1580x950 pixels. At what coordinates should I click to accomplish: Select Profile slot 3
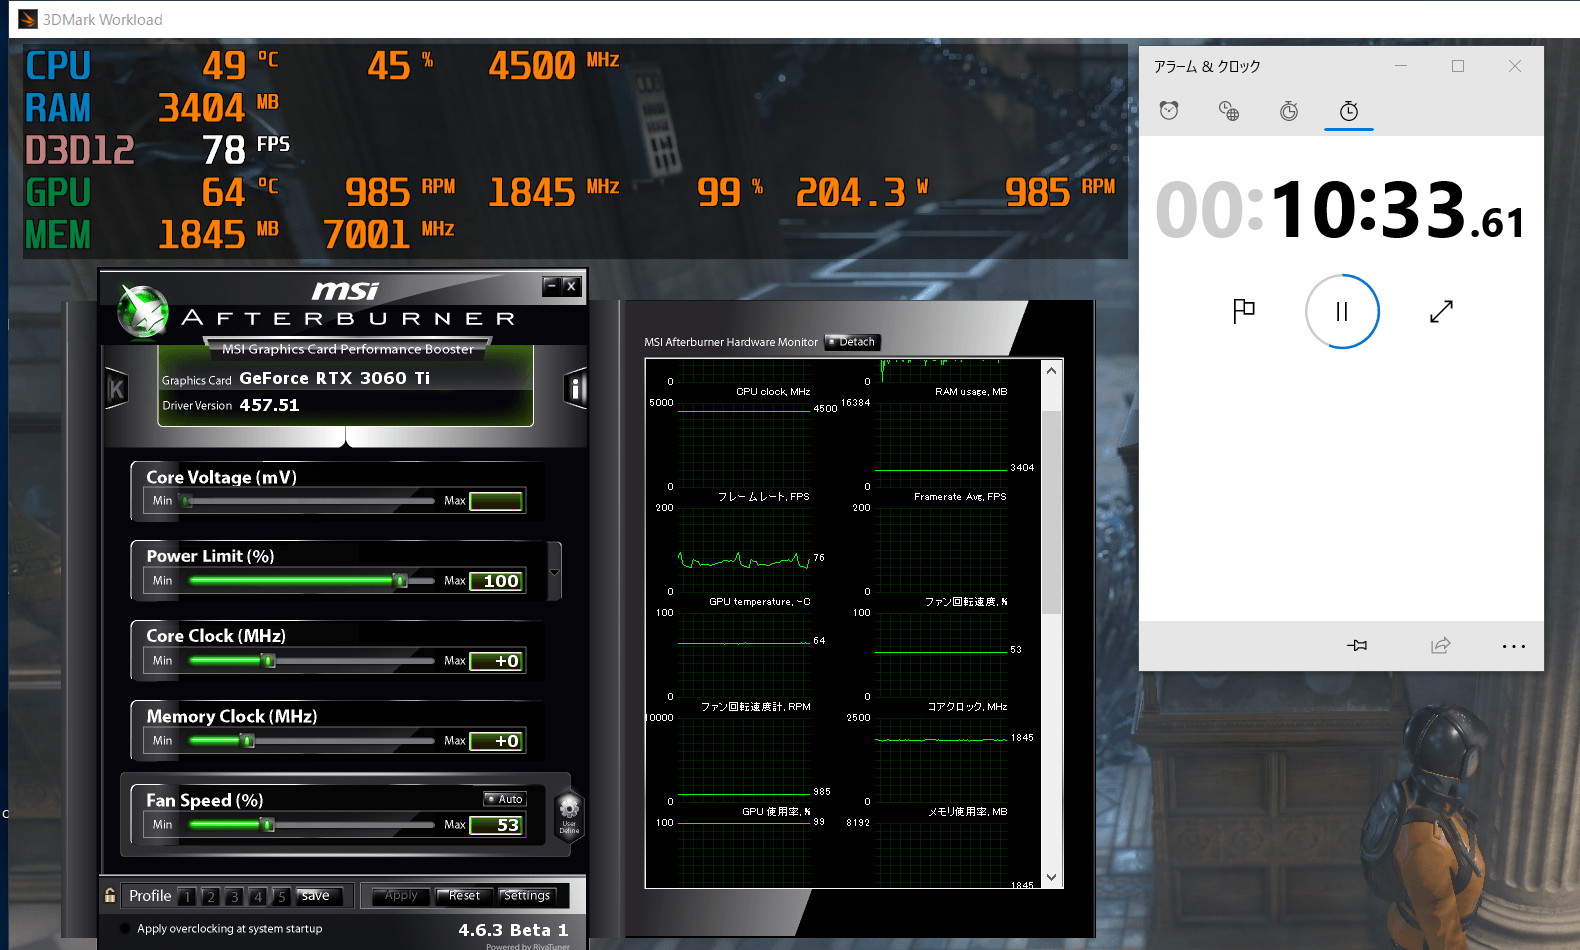234,897
